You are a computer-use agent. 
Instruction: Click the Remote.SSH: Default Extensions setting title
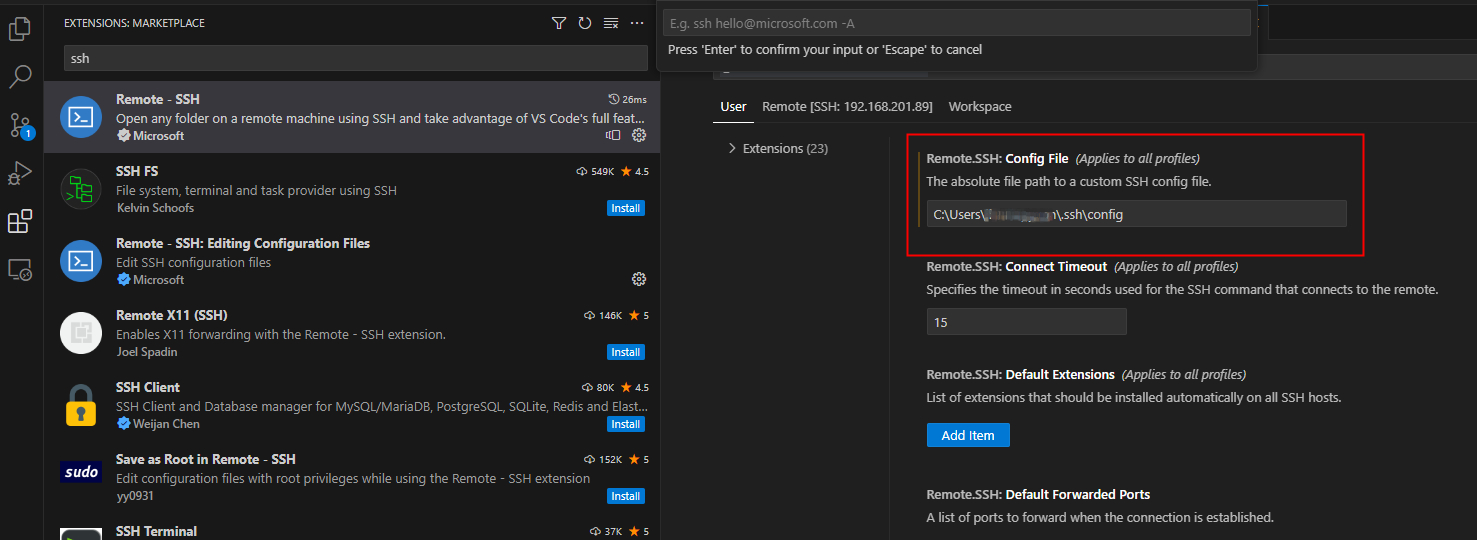pos(1021,374)
